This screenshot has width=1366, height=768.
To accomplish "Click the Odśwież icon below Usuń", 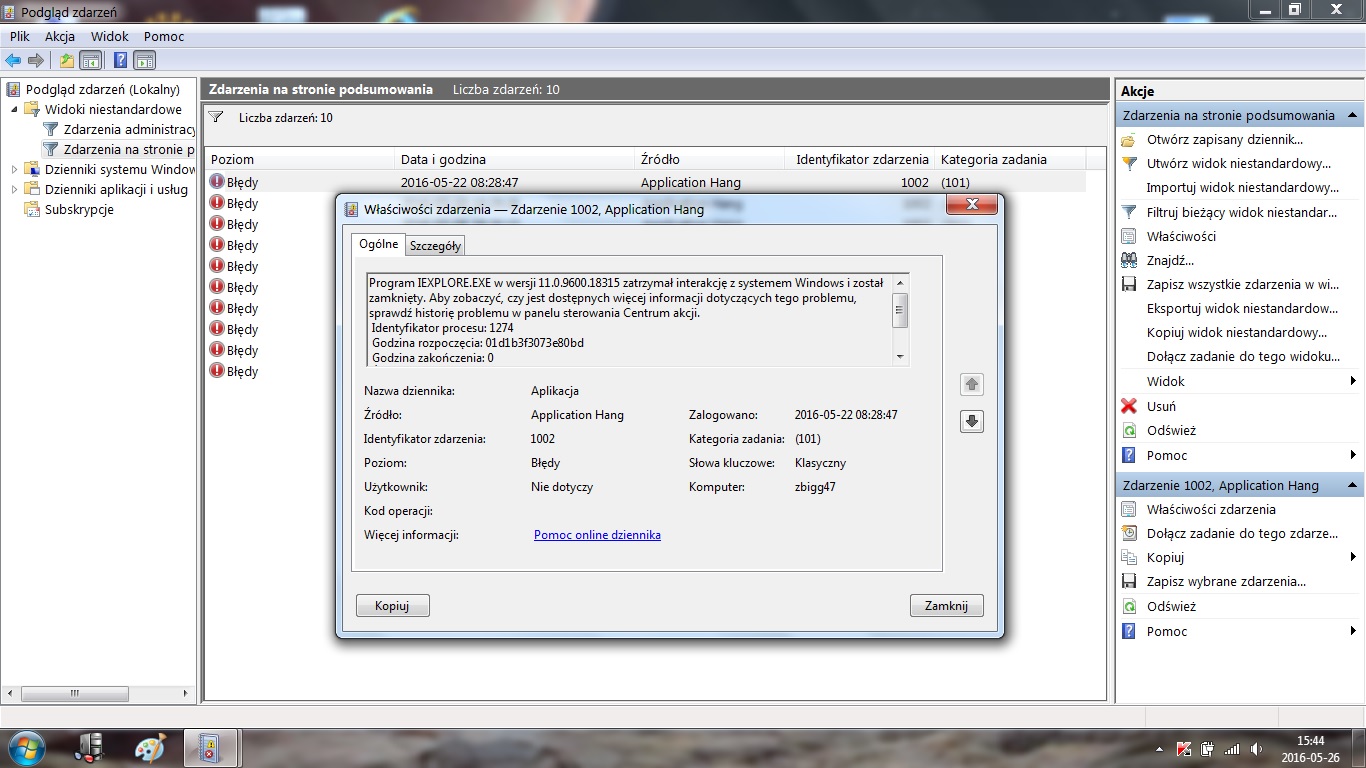I will coord(1129,431).
